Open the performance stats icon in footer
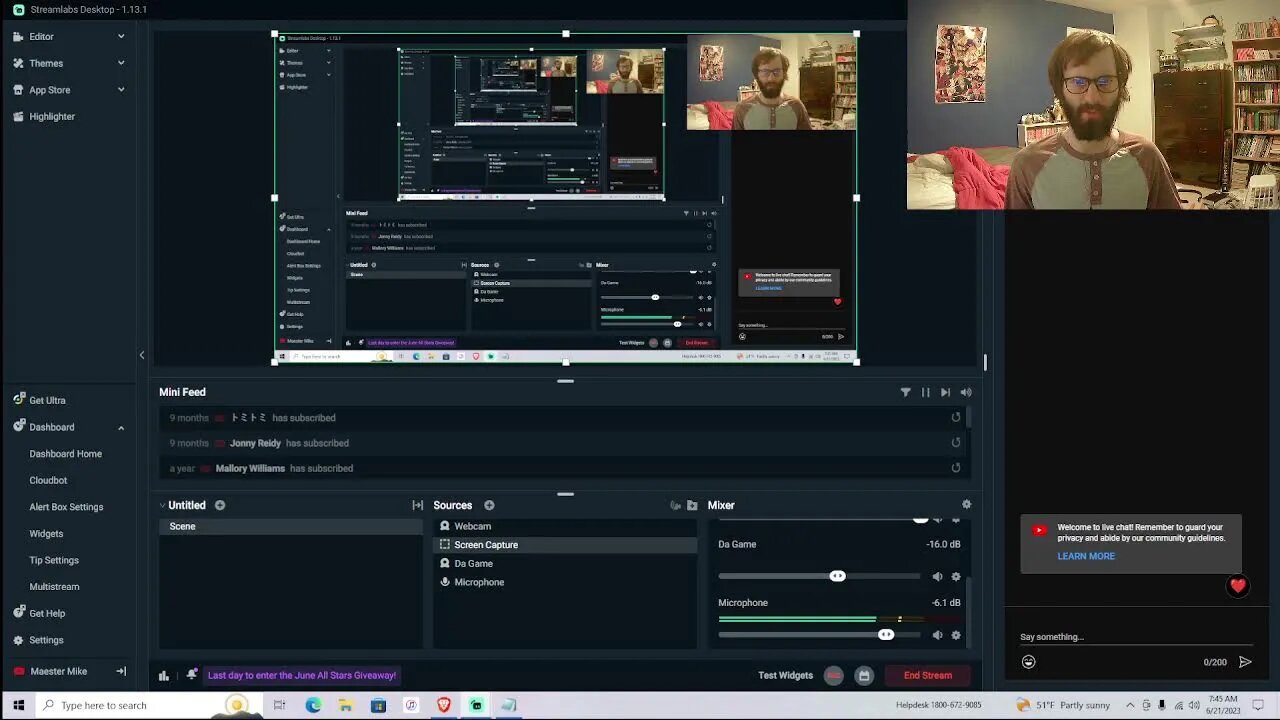 (164, 675)
